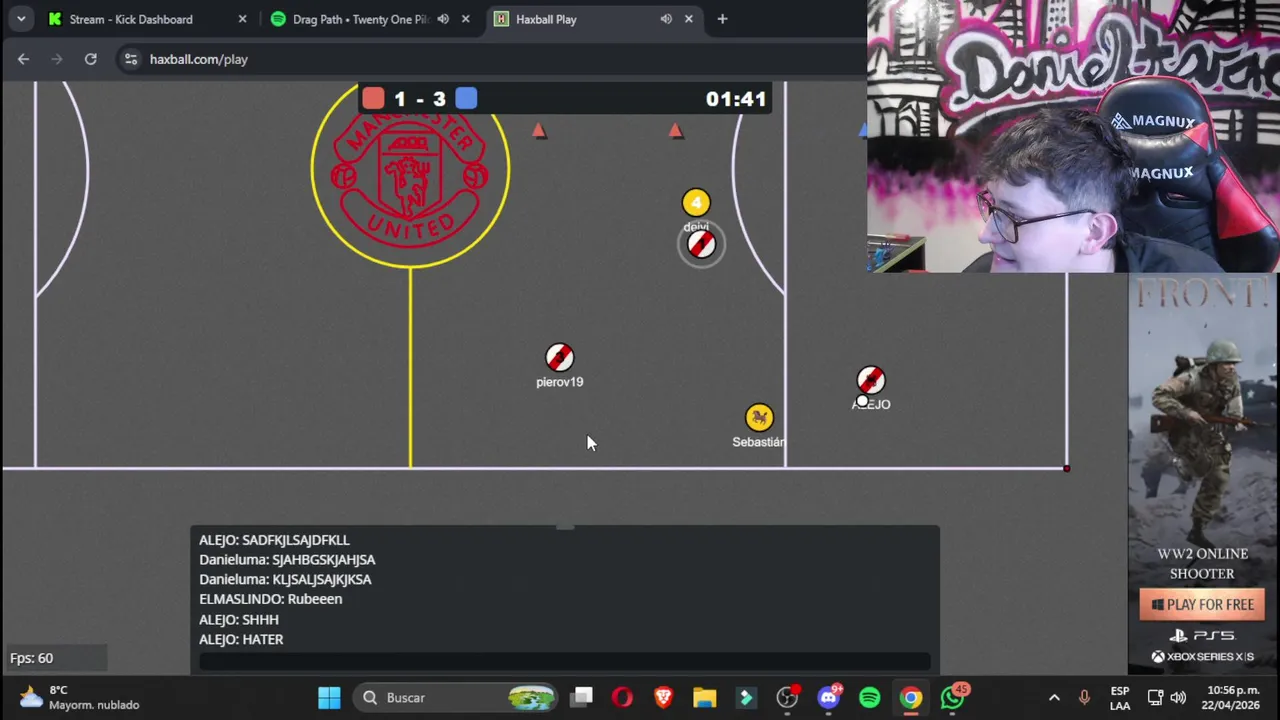Click the blue team color square in scoreboard
This screenshot has width=1280, height=720.
(466, 98)
